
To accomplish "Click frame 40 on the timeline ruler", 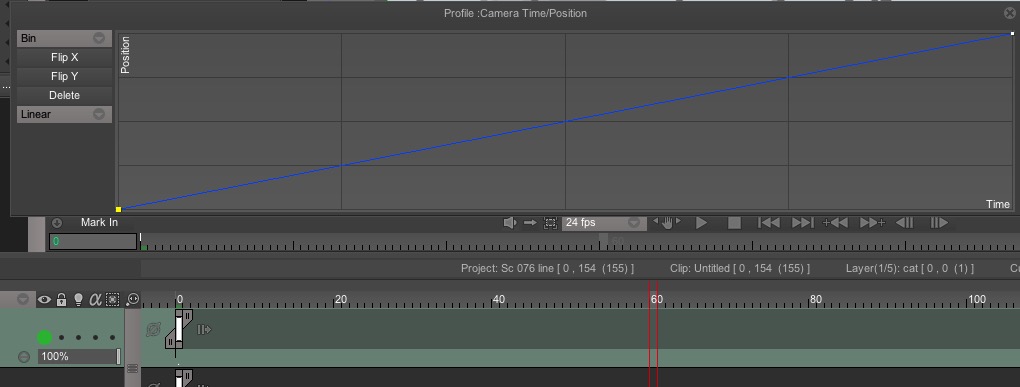I will coord(498,299).
